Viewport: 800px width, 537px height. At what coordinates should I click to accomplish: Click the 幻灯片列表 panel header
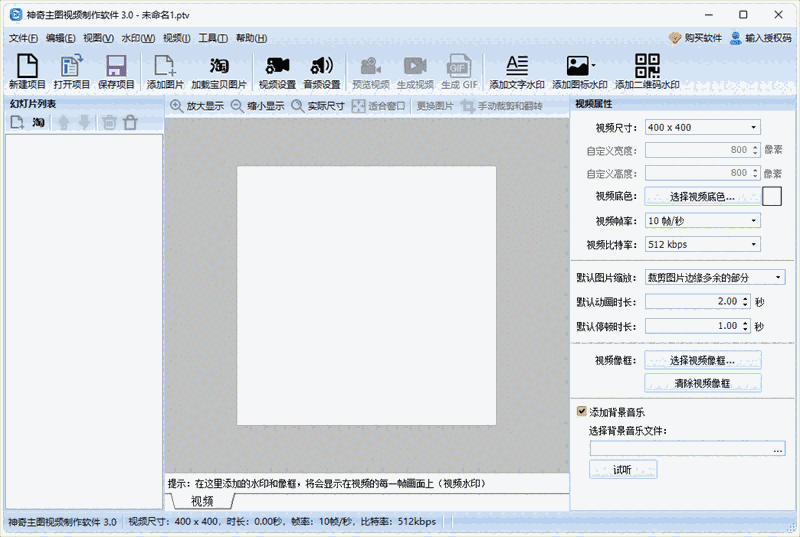click(84, 104)
